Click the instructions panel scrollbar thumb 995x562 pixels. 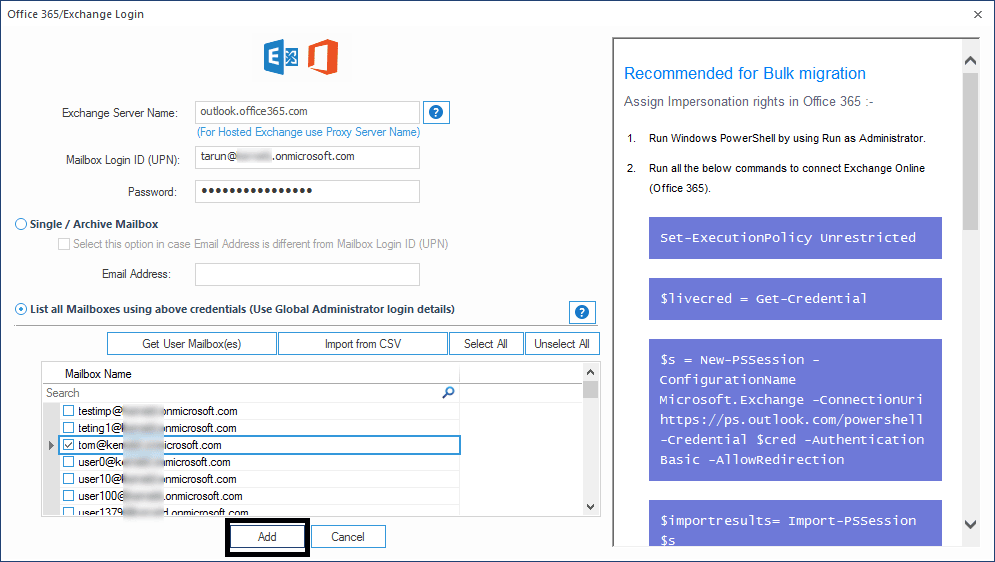click(x=970, y=152)
